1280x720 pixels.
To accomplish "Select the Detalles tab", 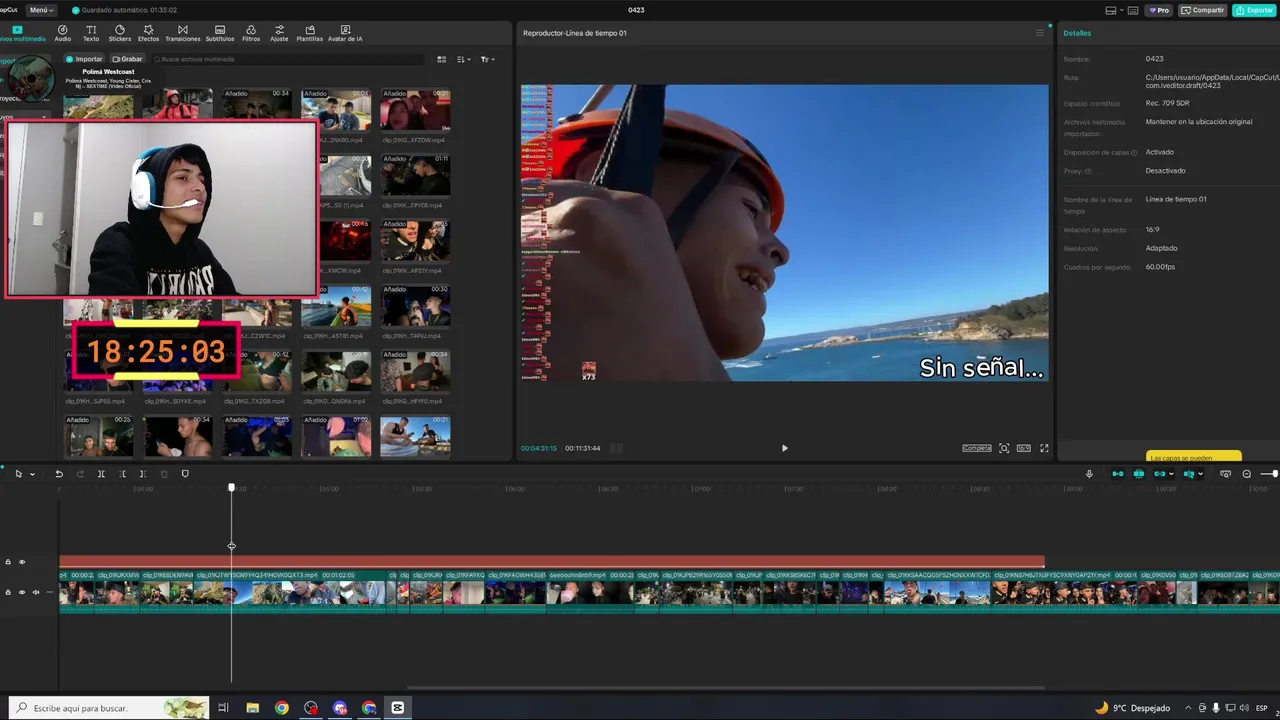I will pyautogui.click(x=1077, y=33).
